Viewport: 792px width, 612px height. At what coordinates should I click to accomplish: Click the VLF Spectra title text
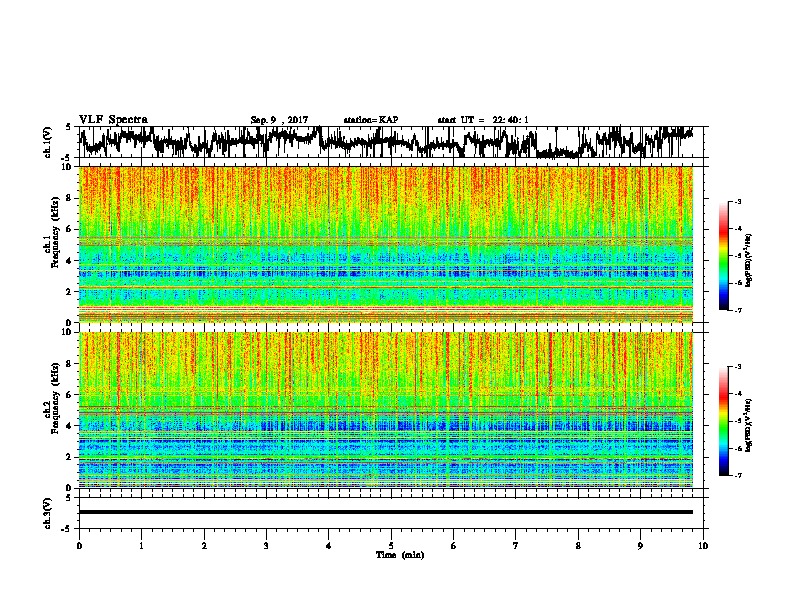pos(113,120)
